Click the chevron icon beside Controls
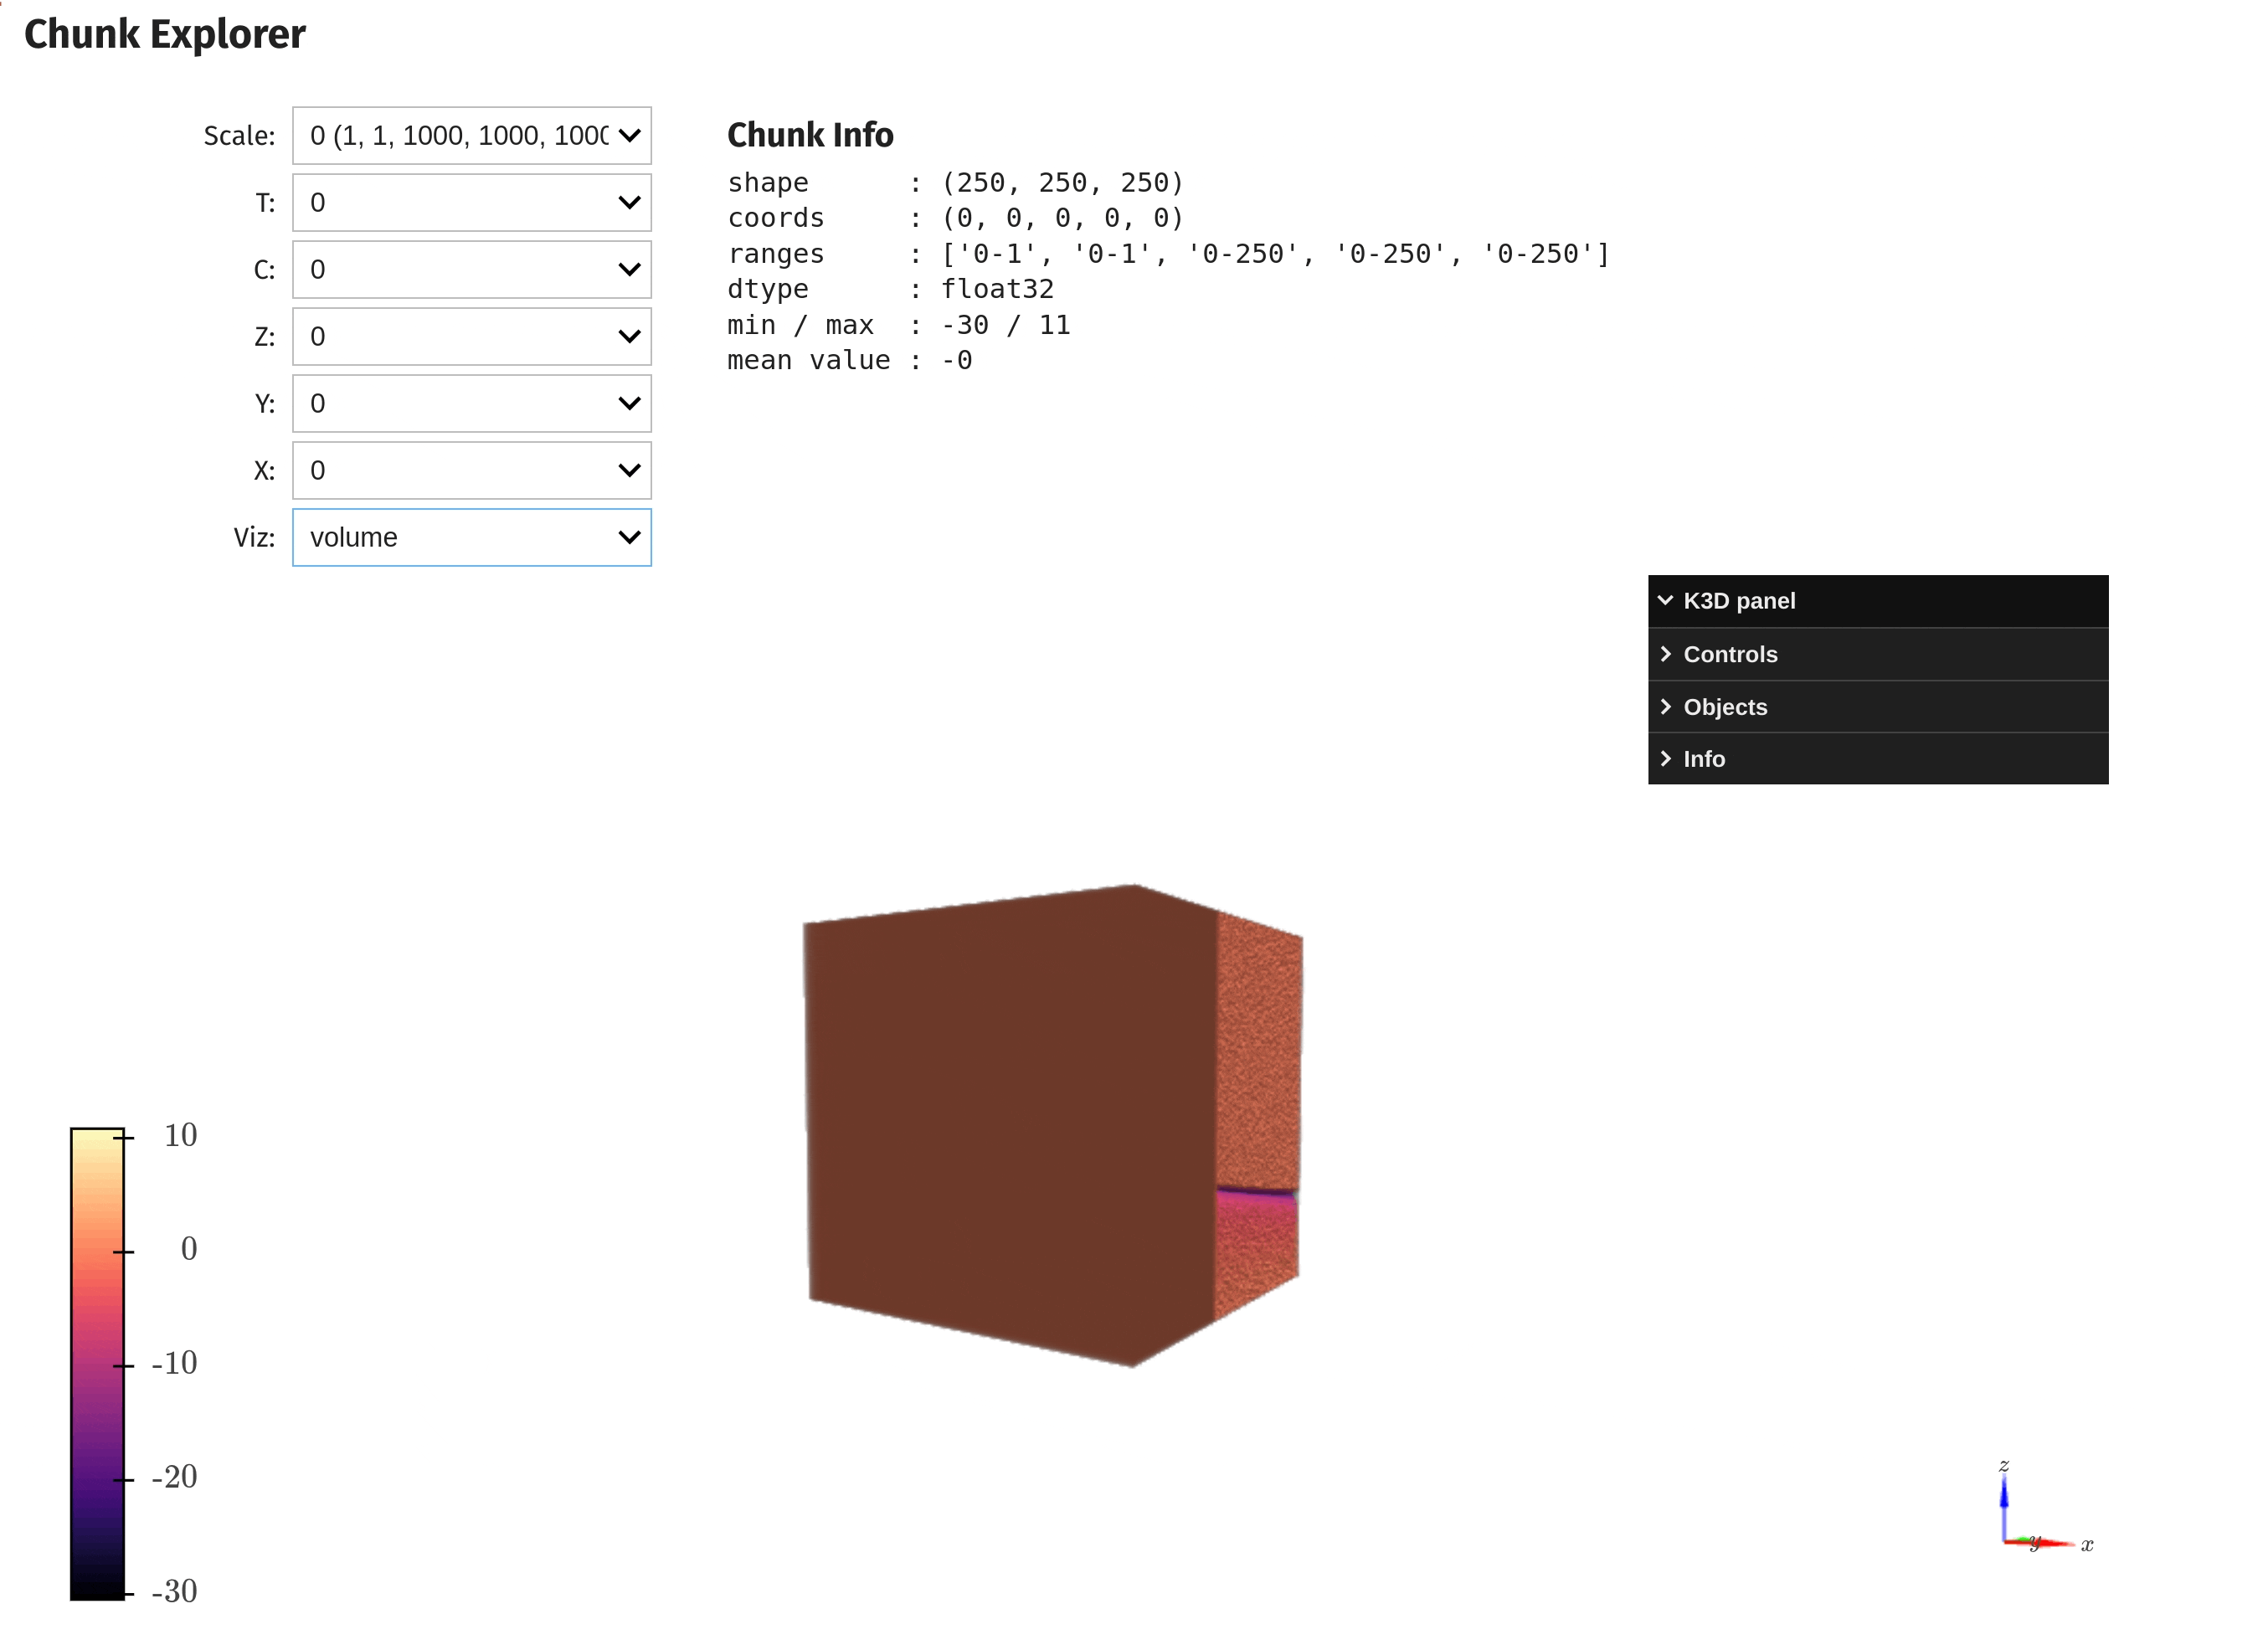Image resolution: width=2268 pixels, height=1650 pixels. pos(1665,654)
